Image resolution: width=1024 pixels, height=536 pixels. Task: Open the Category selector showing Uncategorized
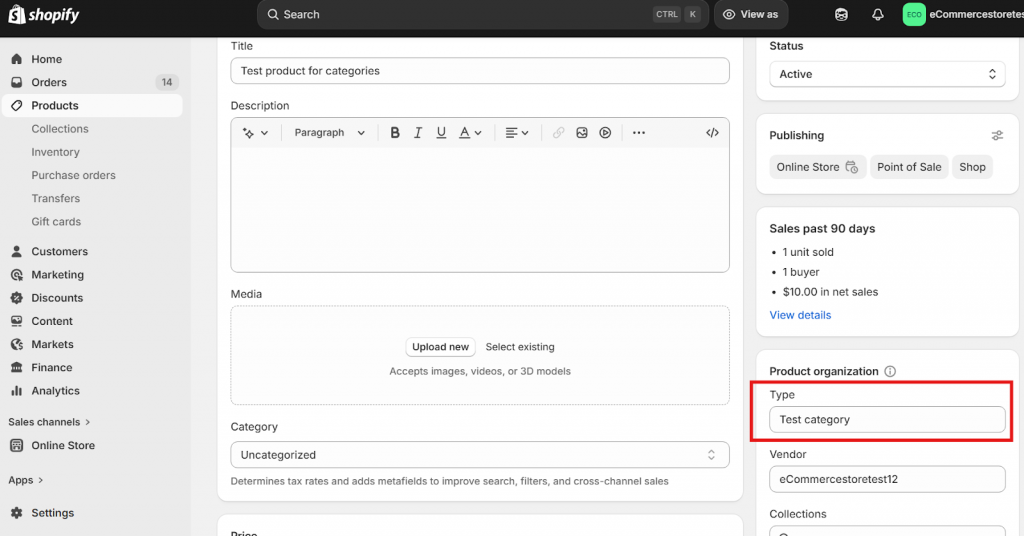479,455
